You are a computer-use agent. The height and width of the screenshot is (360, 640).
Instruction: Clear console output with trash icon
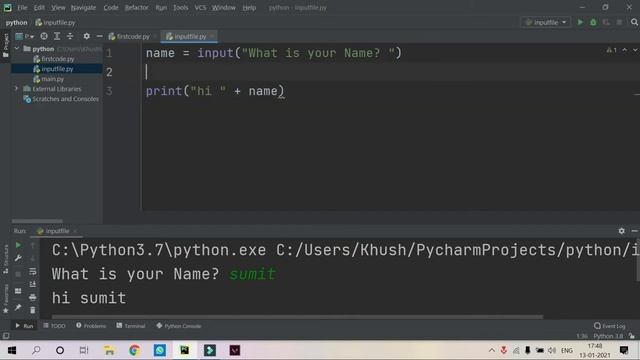point(33,310)
